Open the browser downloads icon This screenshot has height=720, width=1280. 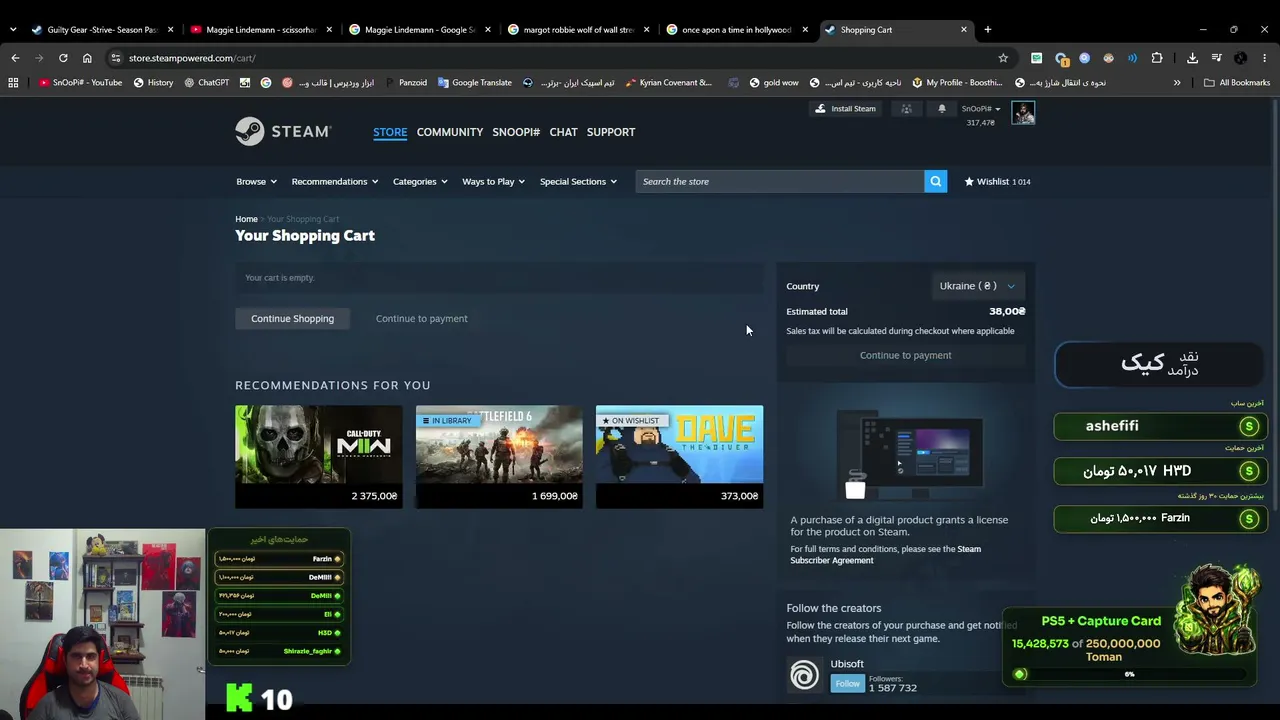click(x=1192, y=58)
